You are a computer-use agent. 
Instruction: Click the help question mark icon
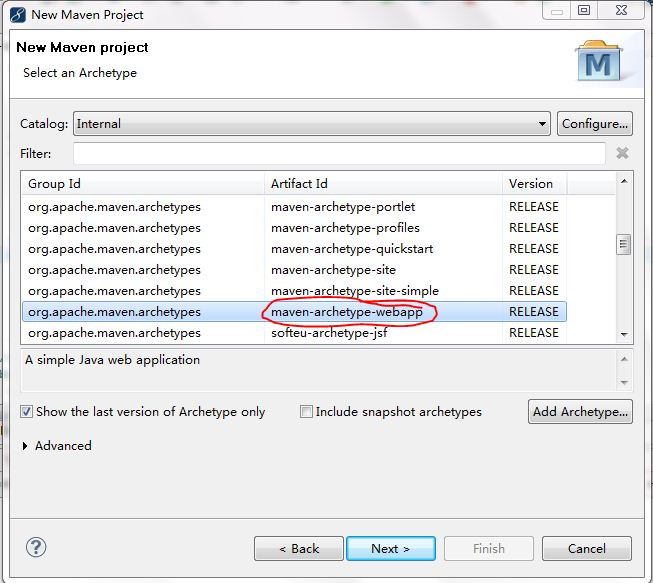36,547
